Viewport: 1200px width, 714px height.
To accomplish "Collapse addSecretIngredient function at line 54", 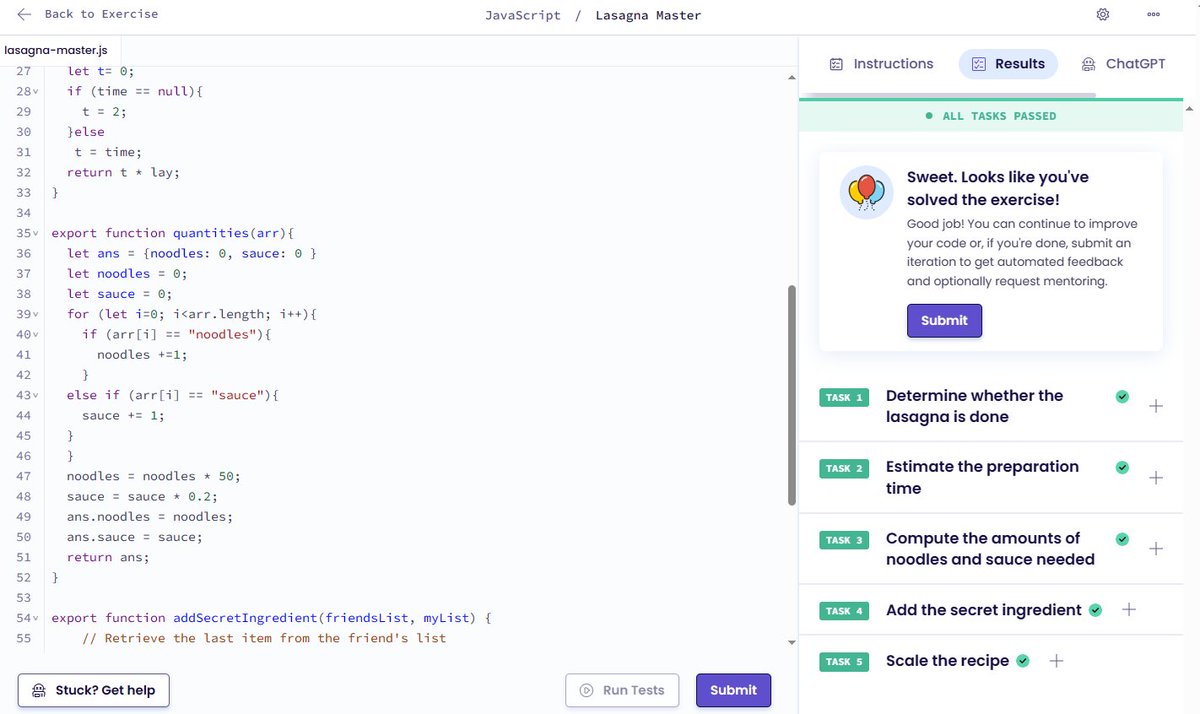I will pos(36,619).
